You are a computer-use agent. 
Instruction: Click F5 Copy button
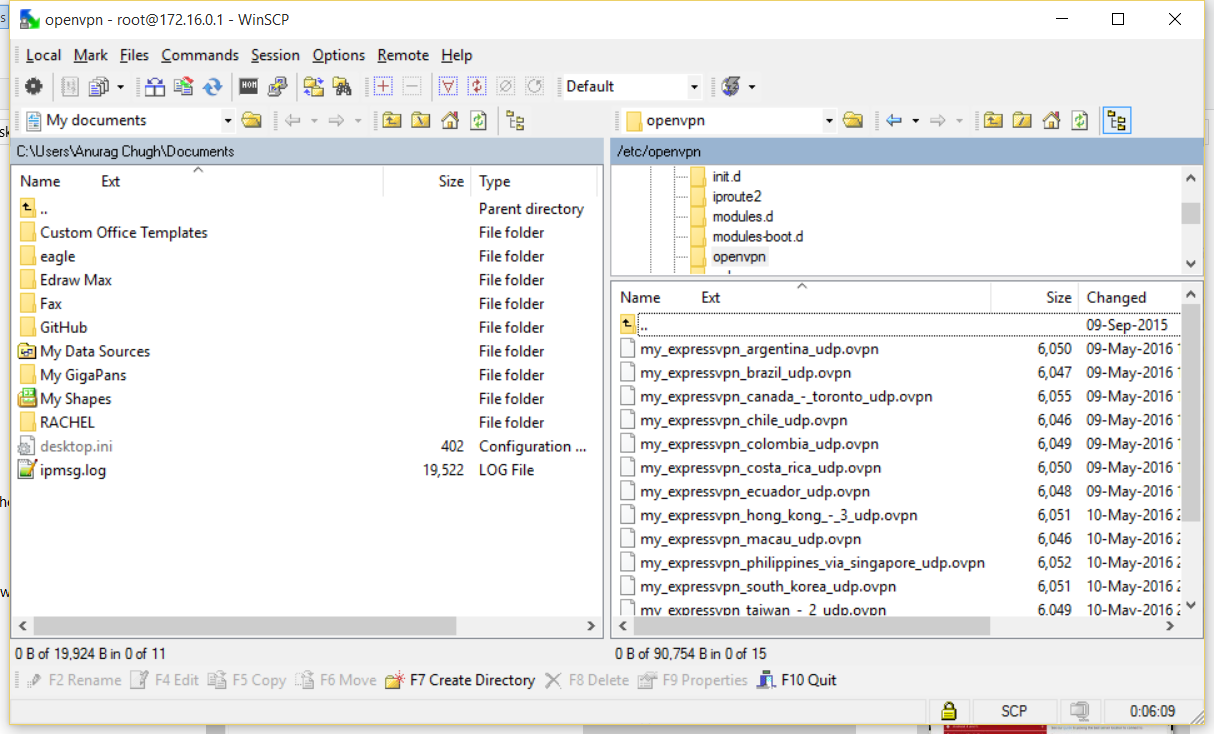[247, 680]
